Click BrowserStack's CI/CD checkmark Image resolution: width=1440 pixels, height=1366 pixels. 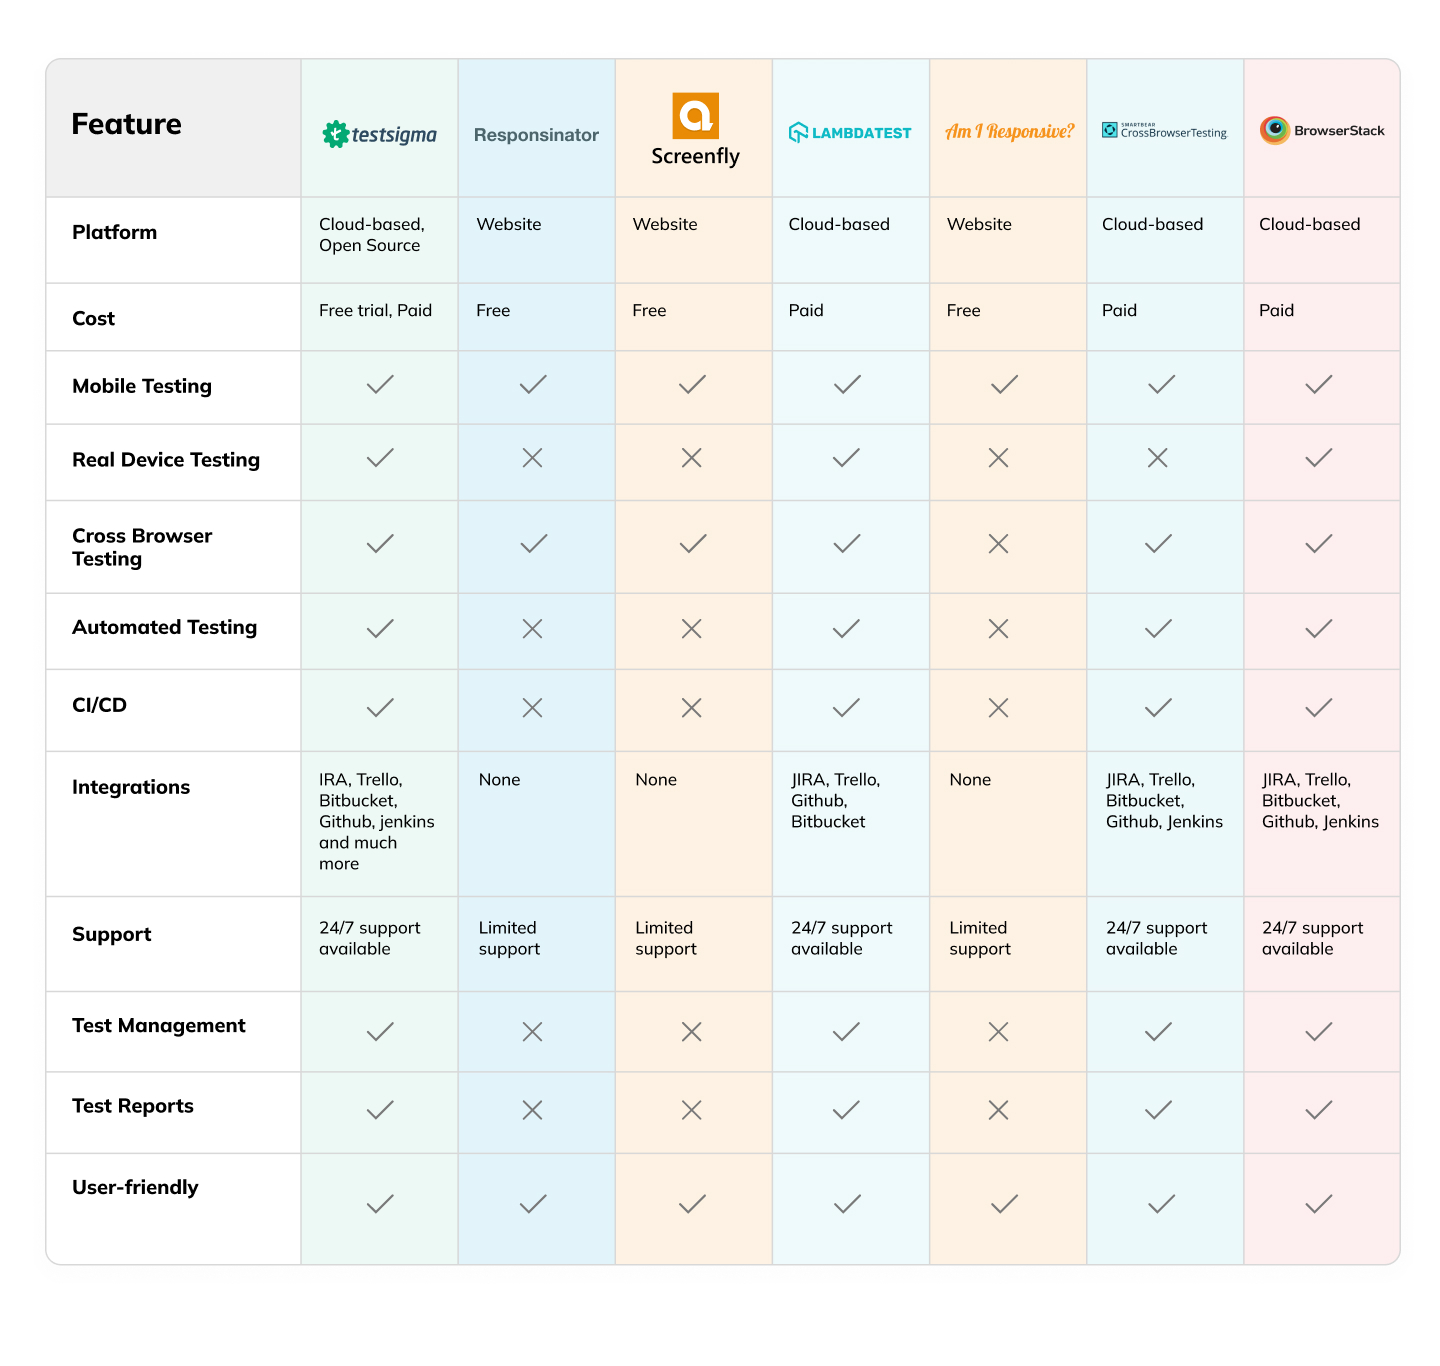(x=1319, y=708)
